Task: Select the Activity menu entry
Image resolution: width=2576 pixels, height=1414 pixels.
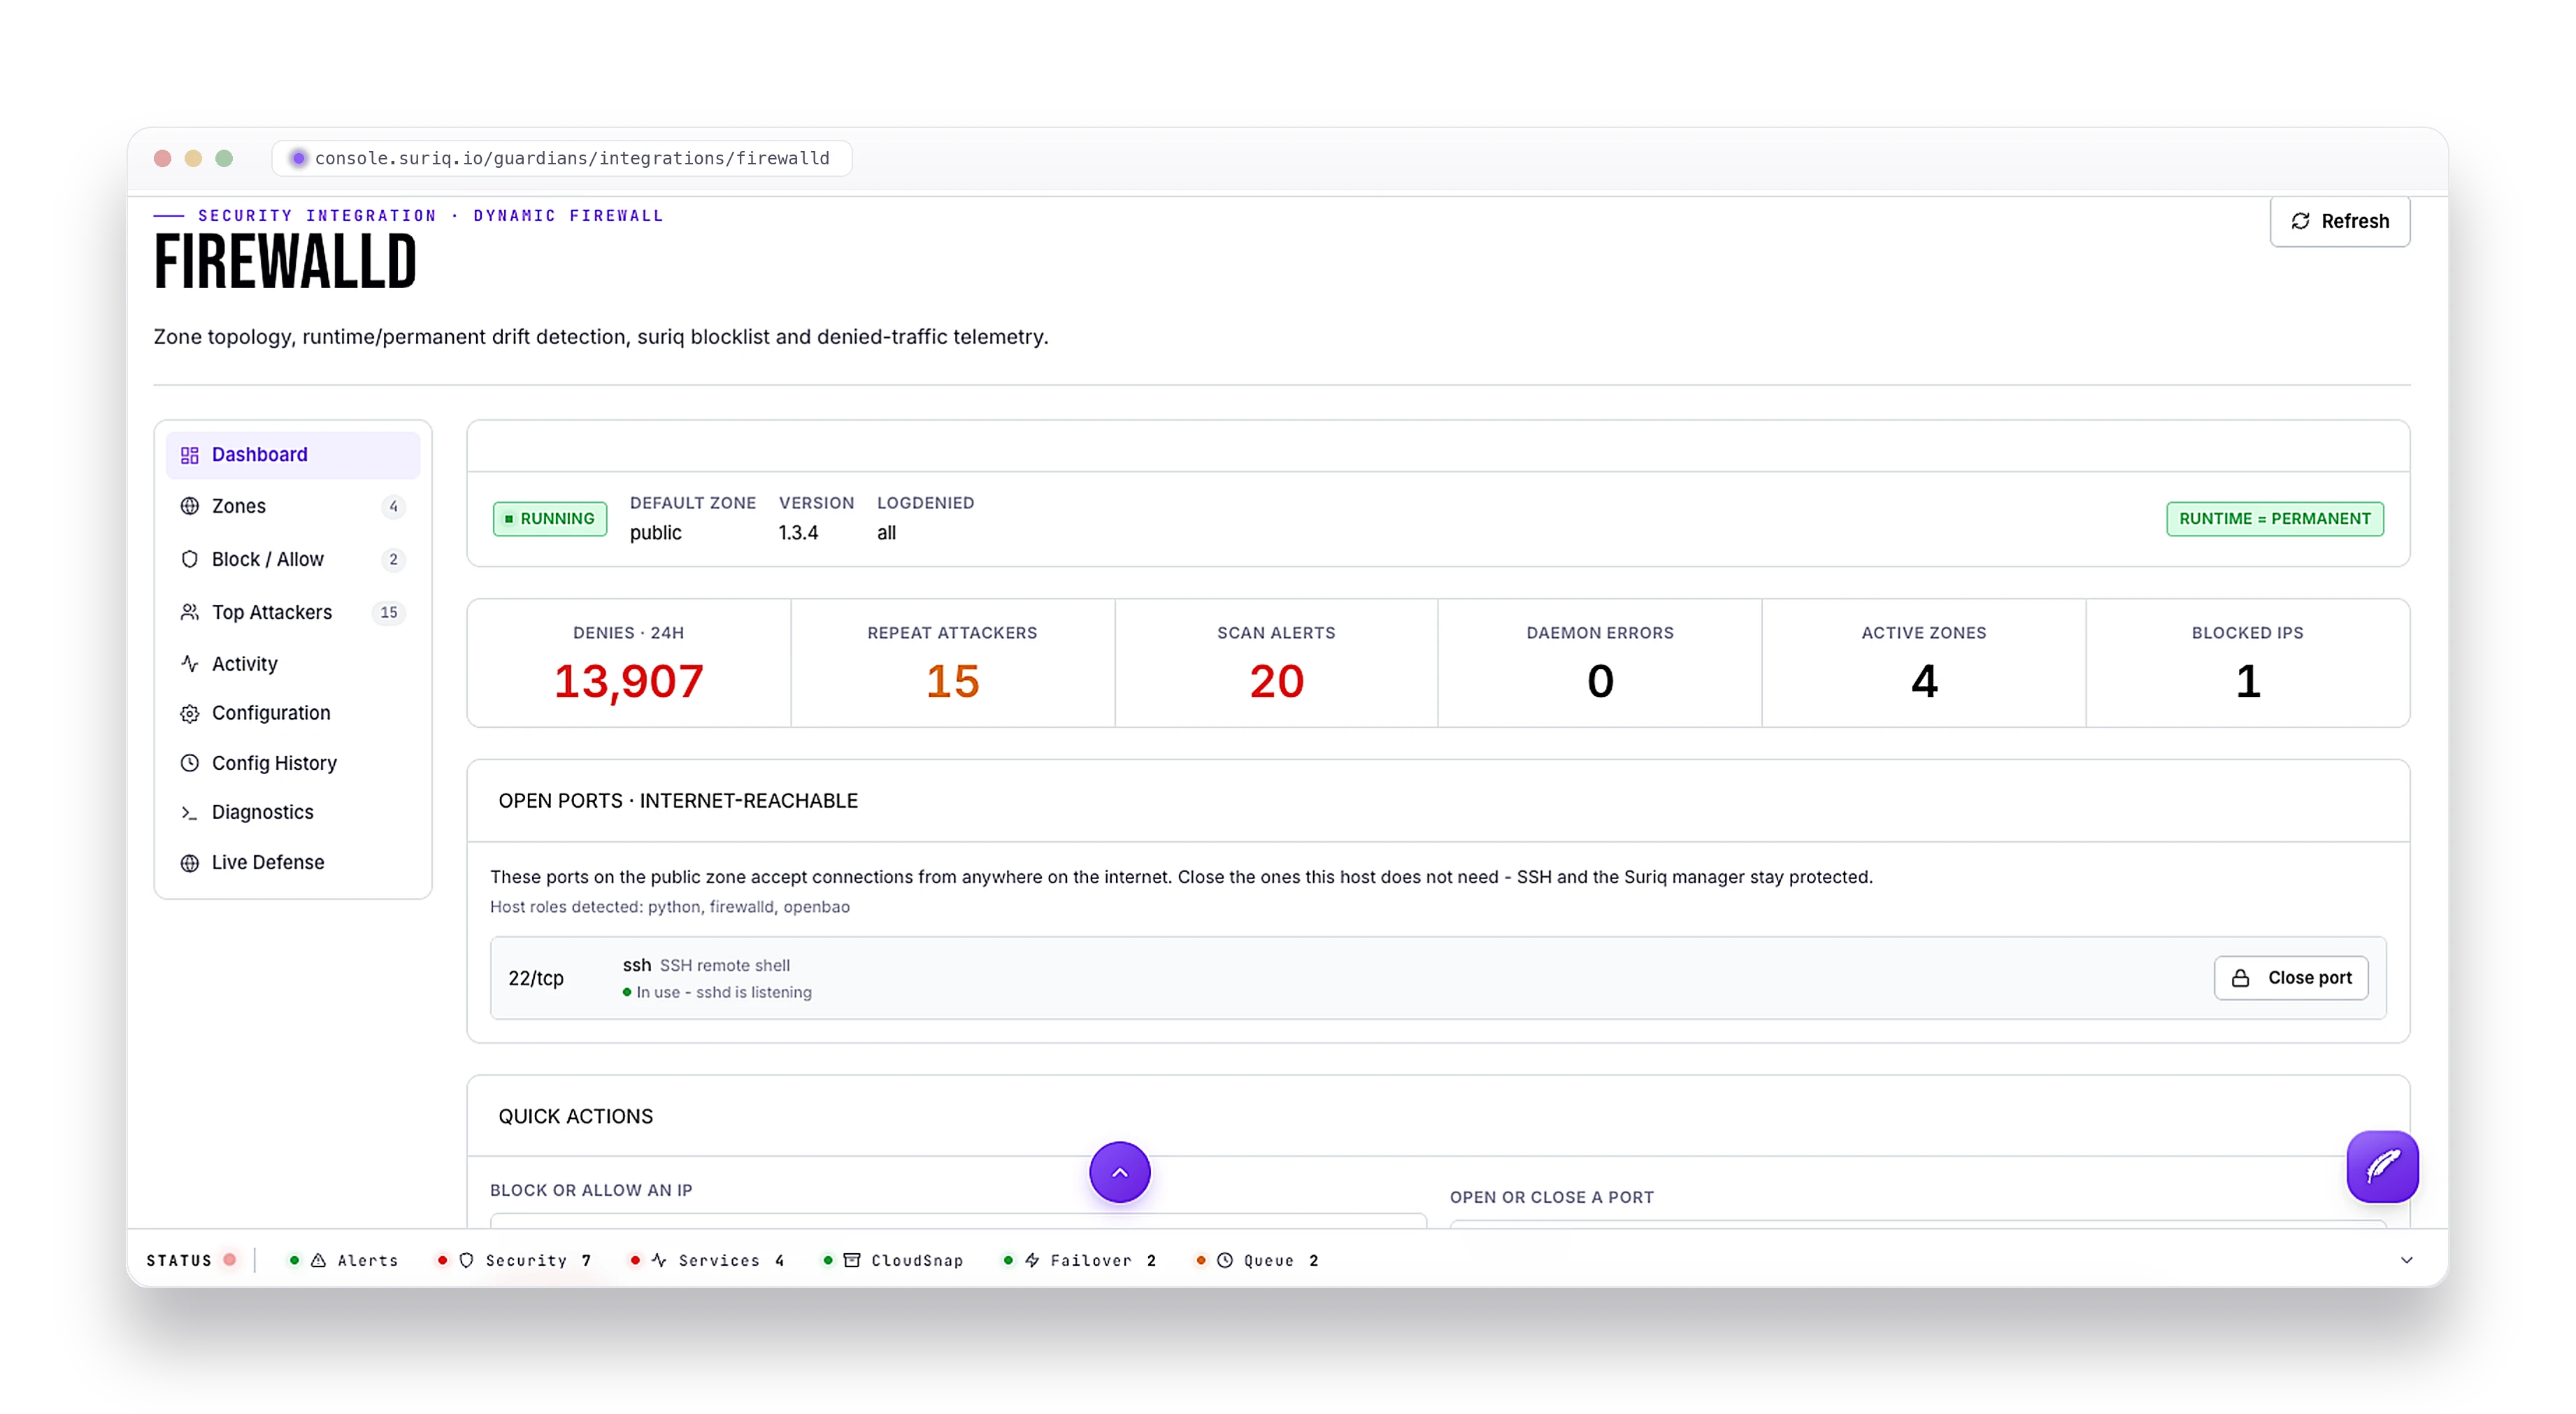Action: click(292, 663)
